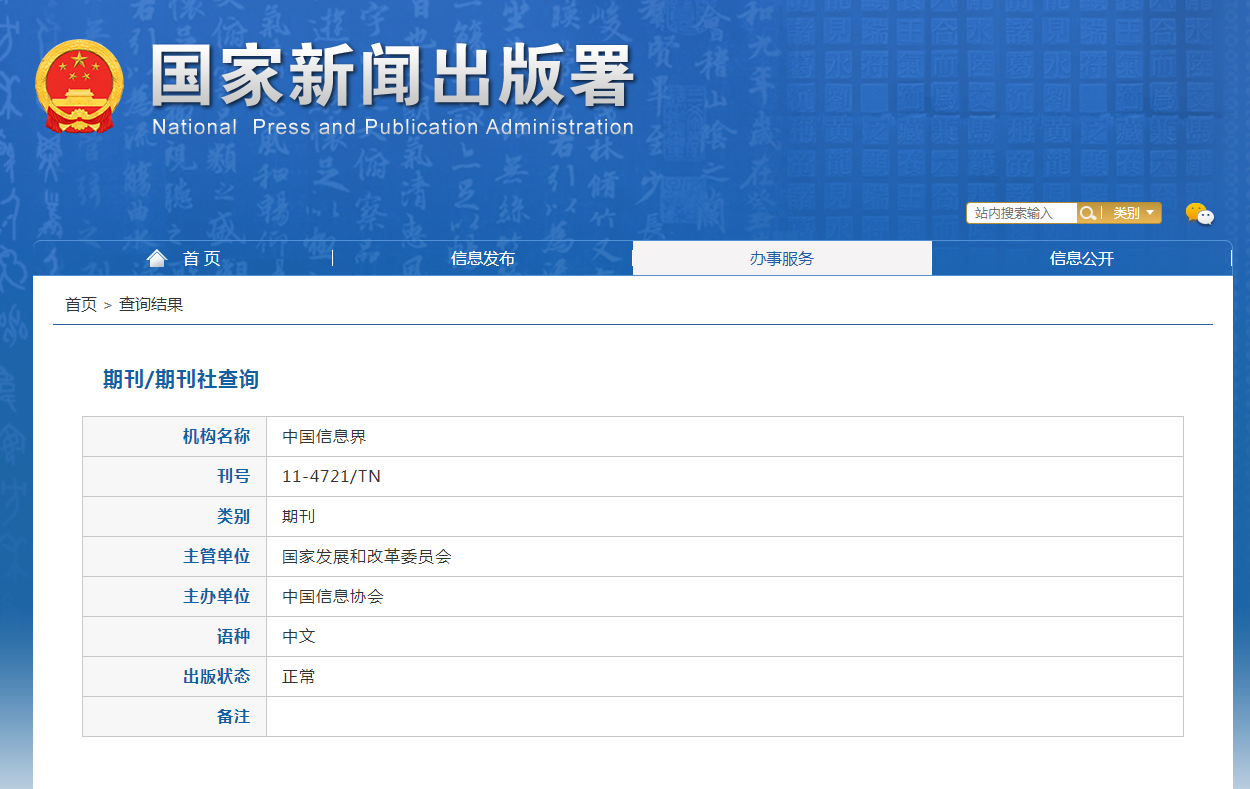This screenshot has height=789, width=1250.
Task: Click the 站内搜索输入 search field
Action: (x=1020, y=213)
